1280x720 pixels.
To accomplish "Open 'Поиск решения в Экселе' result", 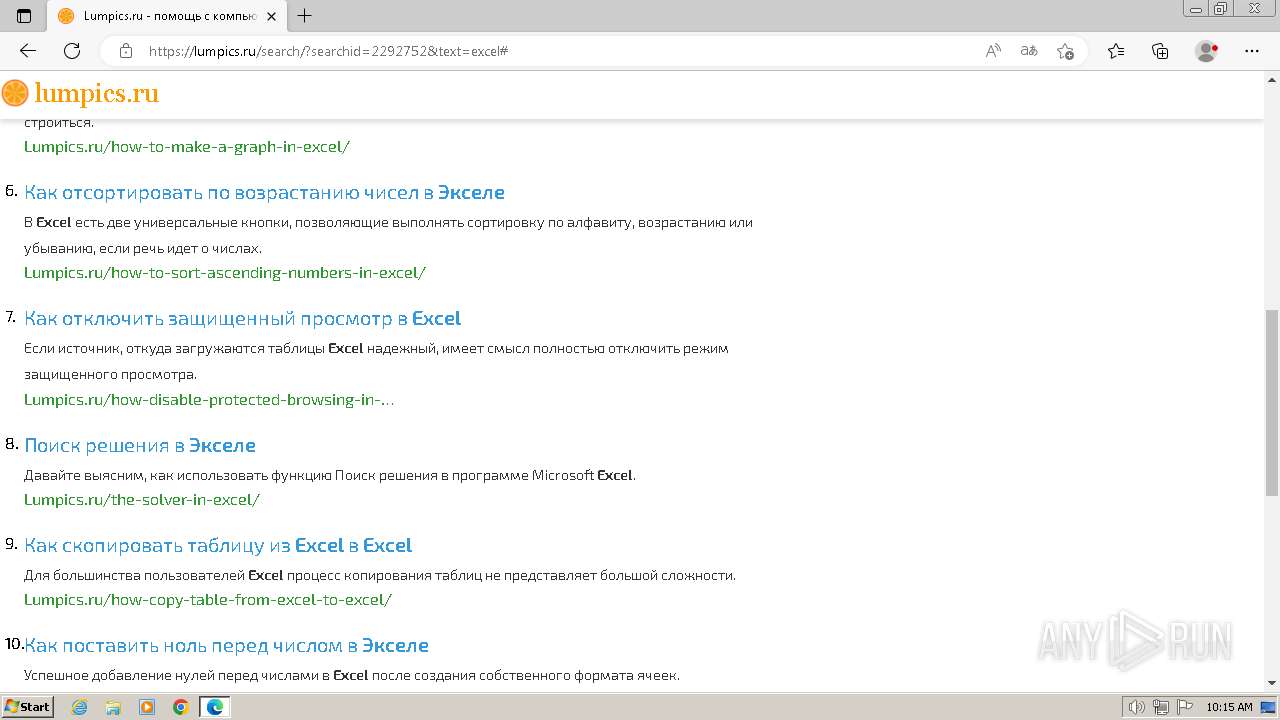I will pyautogui.click(x=140, y=445).
